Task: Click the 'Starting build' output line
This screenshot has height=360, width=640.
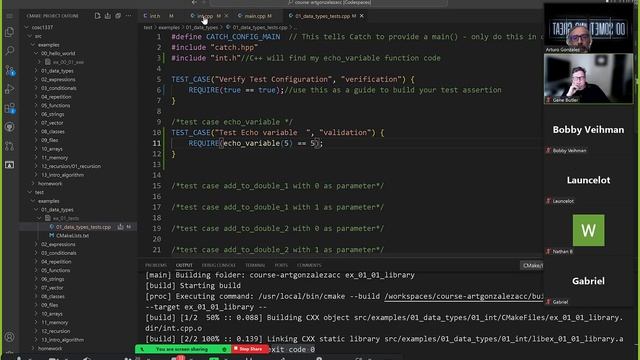Action: click(x=193, y=286)
